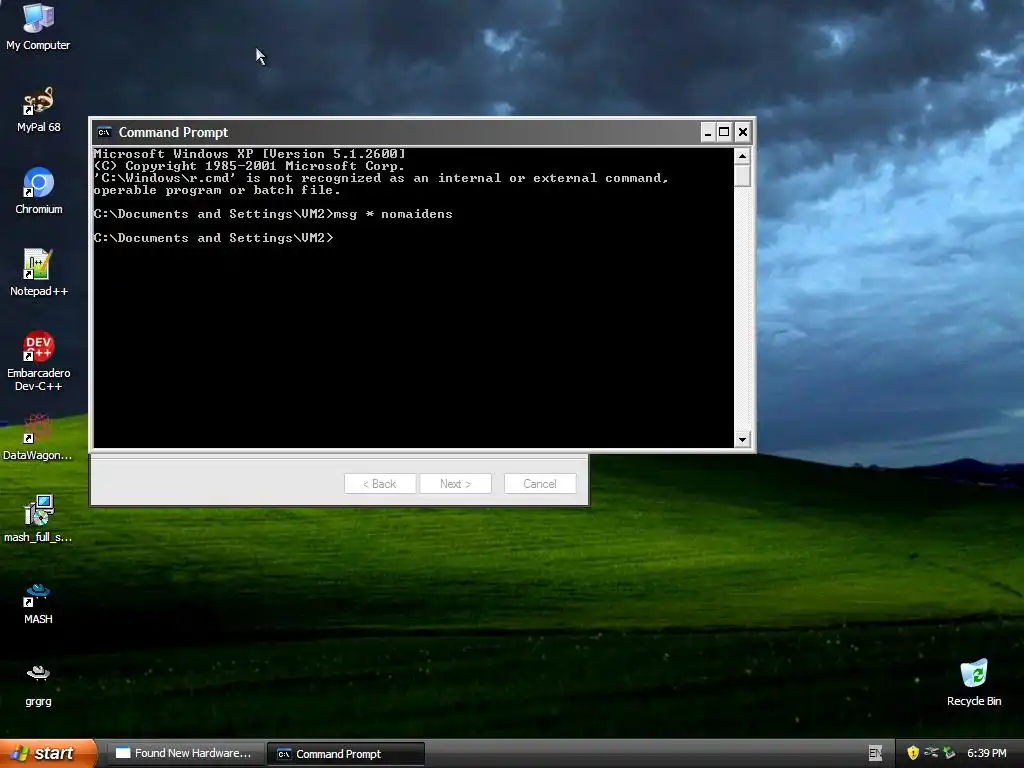Click the EN language bar indicator
1024x768 pixels.
(875, 753)
